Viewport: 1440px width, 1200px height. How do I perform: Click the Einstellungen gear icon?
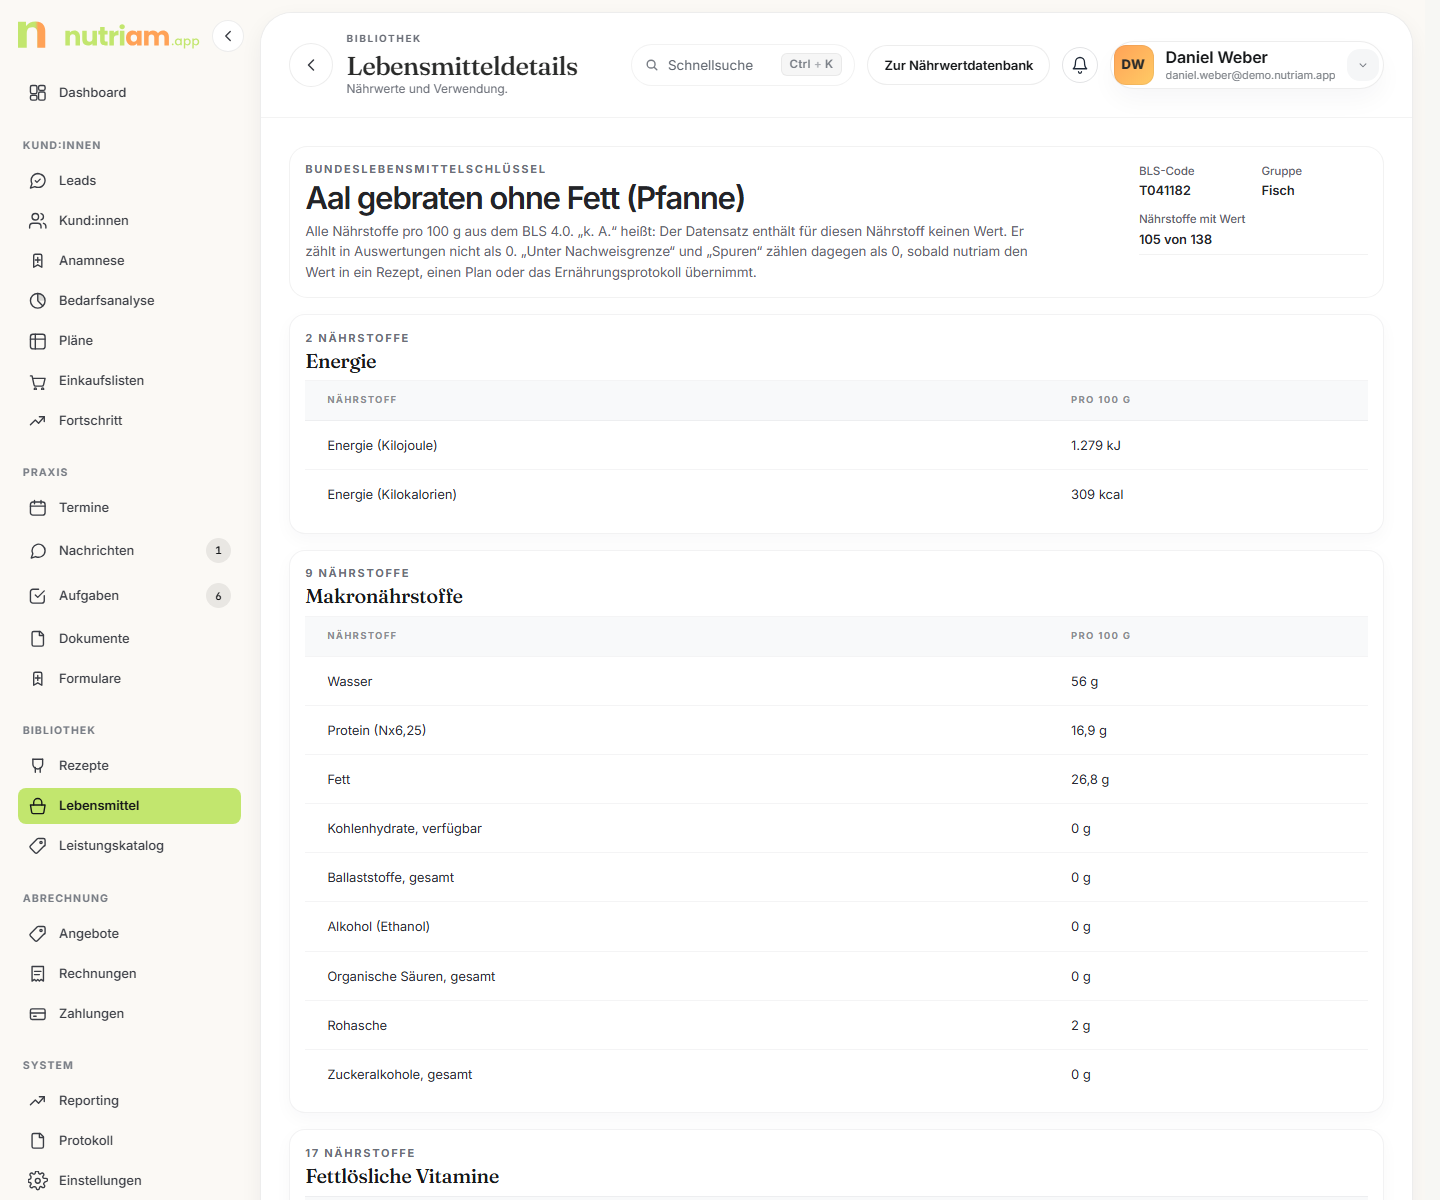click(x=38, y=1181)
